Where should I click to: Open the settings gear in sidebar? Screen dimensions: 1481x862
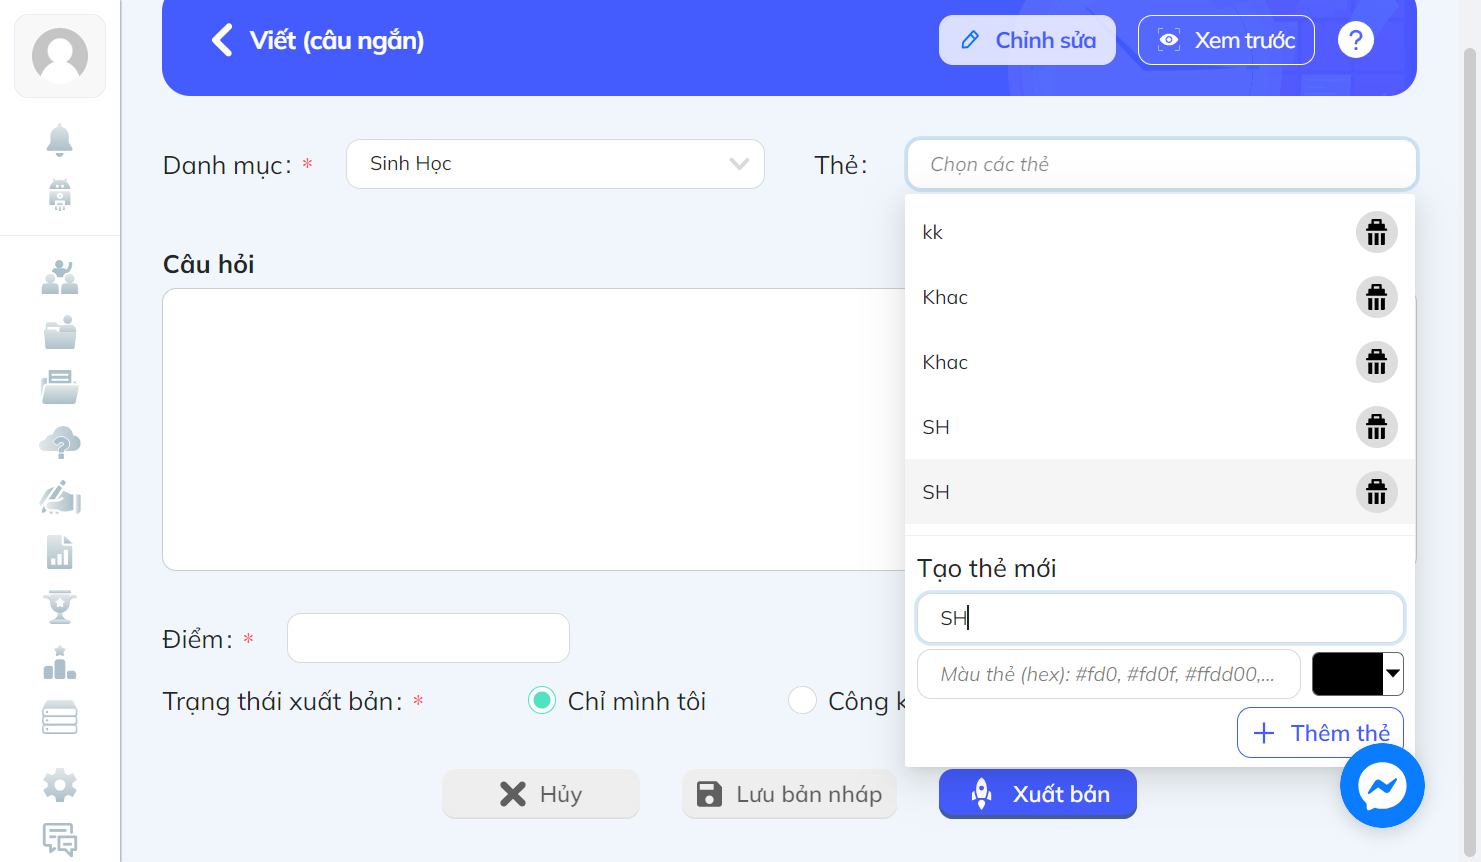pos(60,785)
